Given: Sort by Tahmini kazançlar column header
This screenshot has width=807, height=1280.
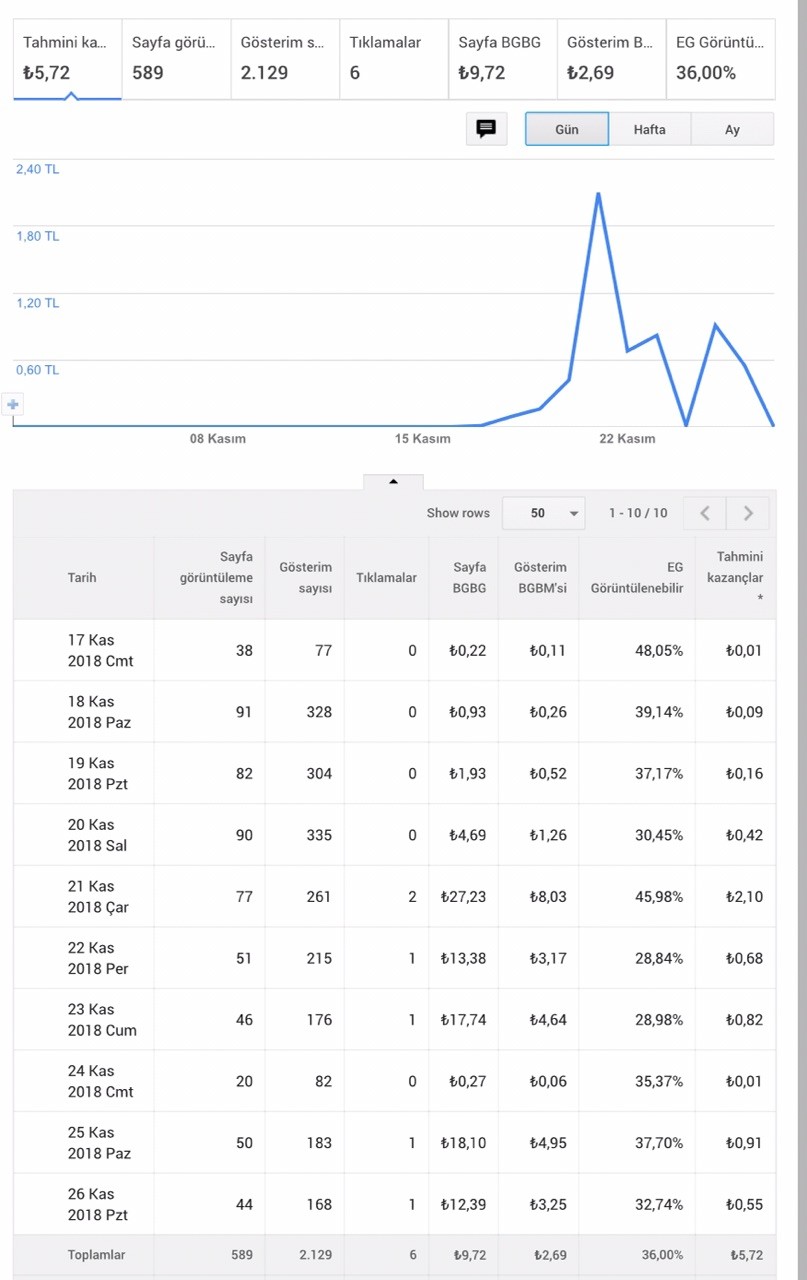Looking at the screenshot, I should pyautogui.click(x=735, y=577).
